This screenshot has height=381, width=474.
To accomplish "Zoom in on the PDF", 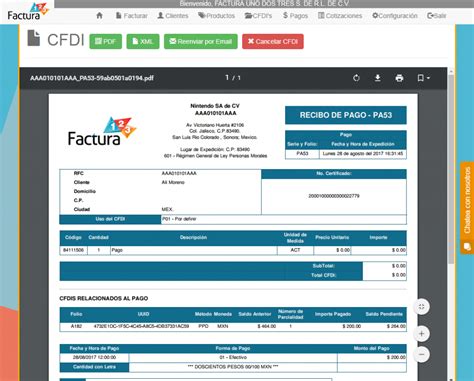I will tap(421, 334).
